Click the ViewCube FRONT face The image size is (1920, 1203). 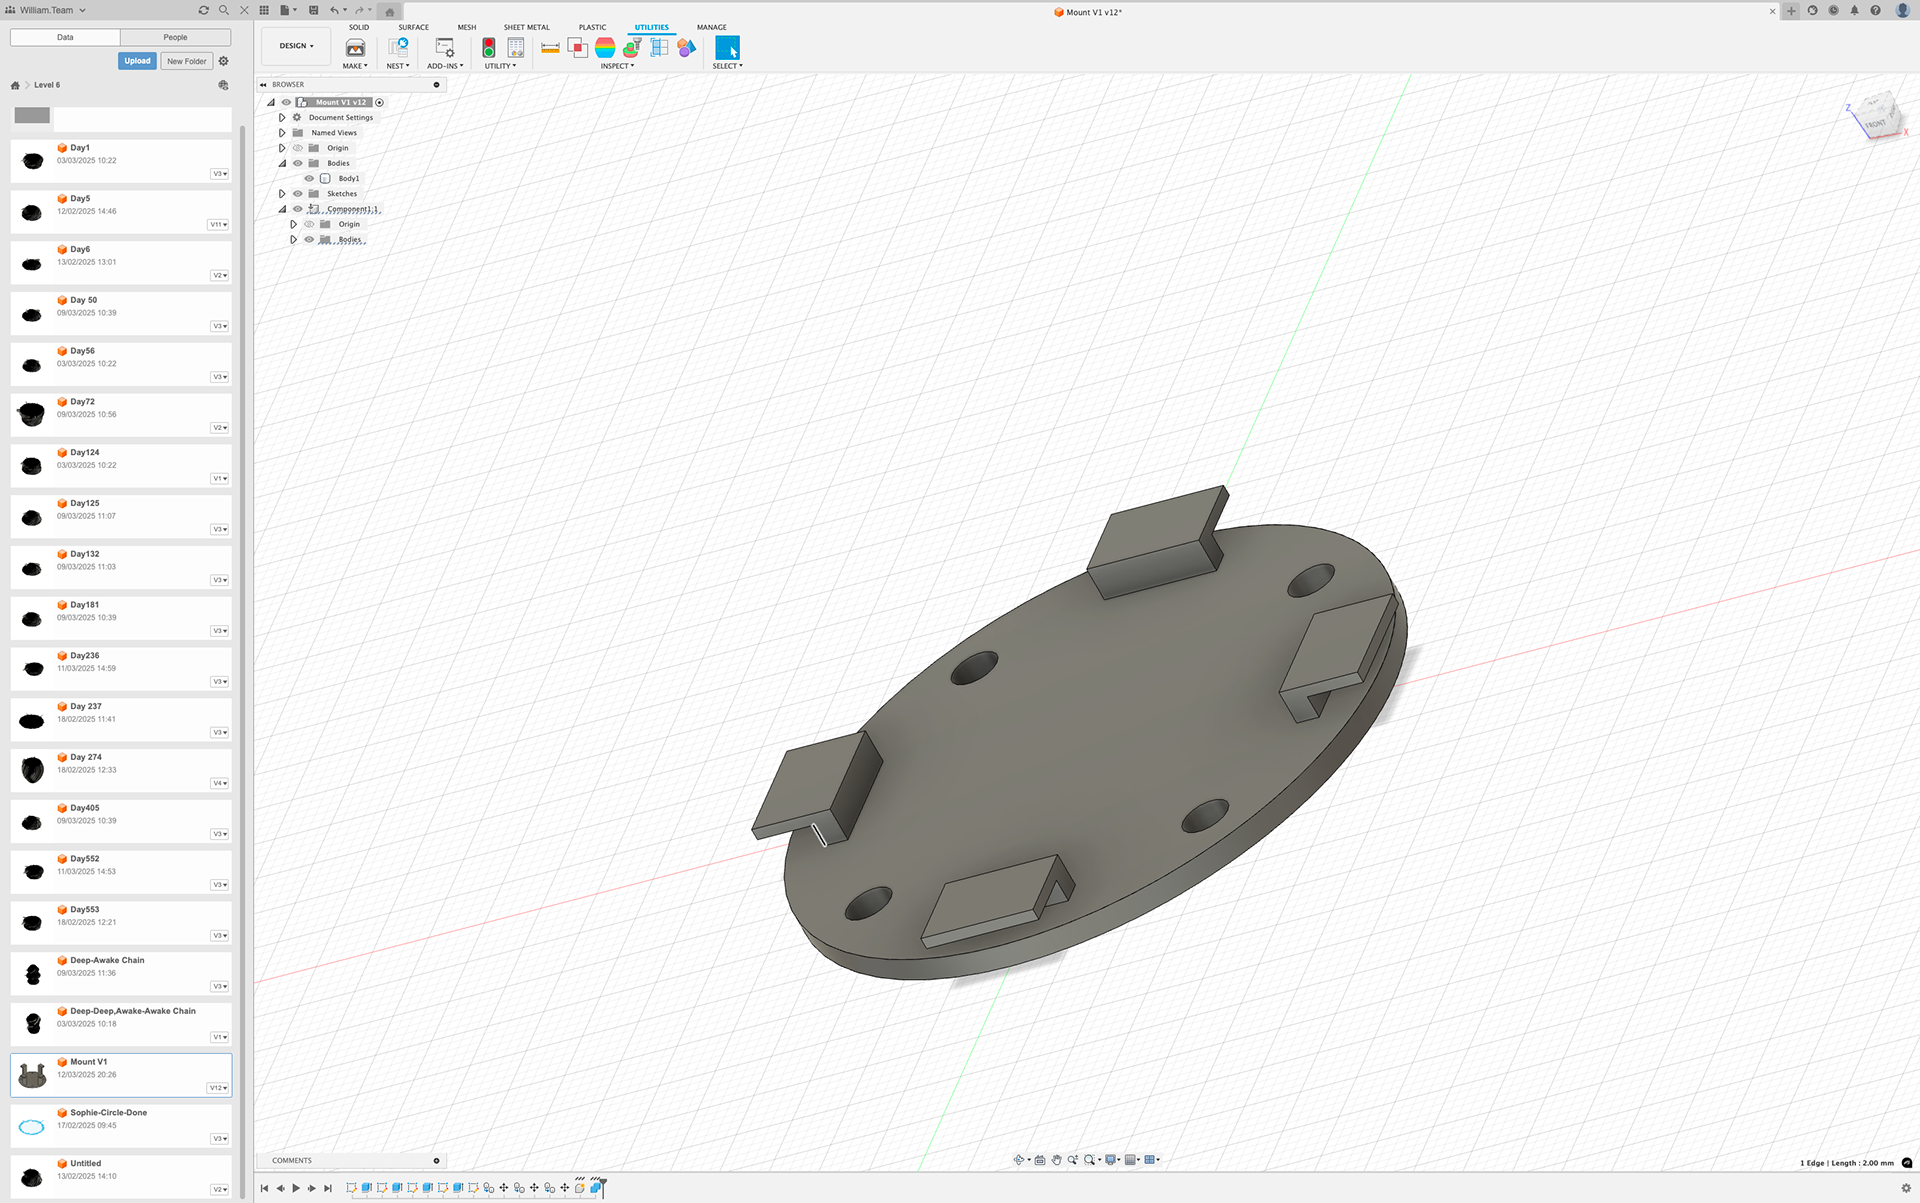pyautogui.click(x=1875, y=123)
